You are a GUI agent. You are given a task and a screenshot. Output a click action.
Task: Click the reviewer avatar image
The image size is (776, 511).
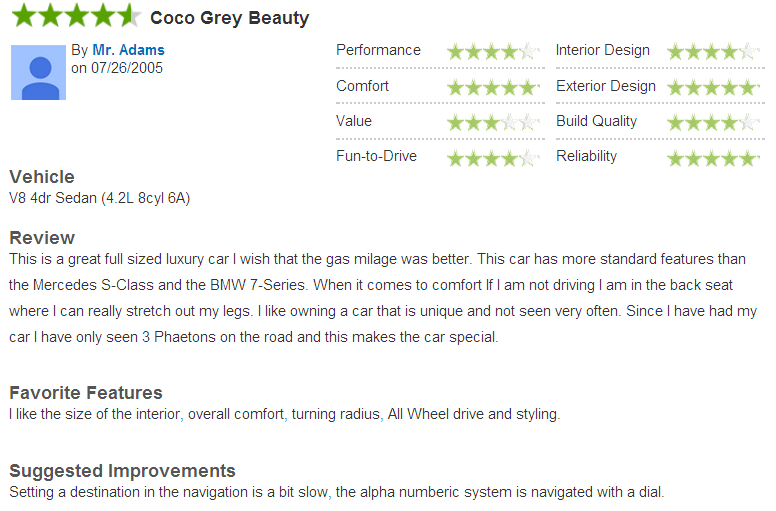click(39, 72)
